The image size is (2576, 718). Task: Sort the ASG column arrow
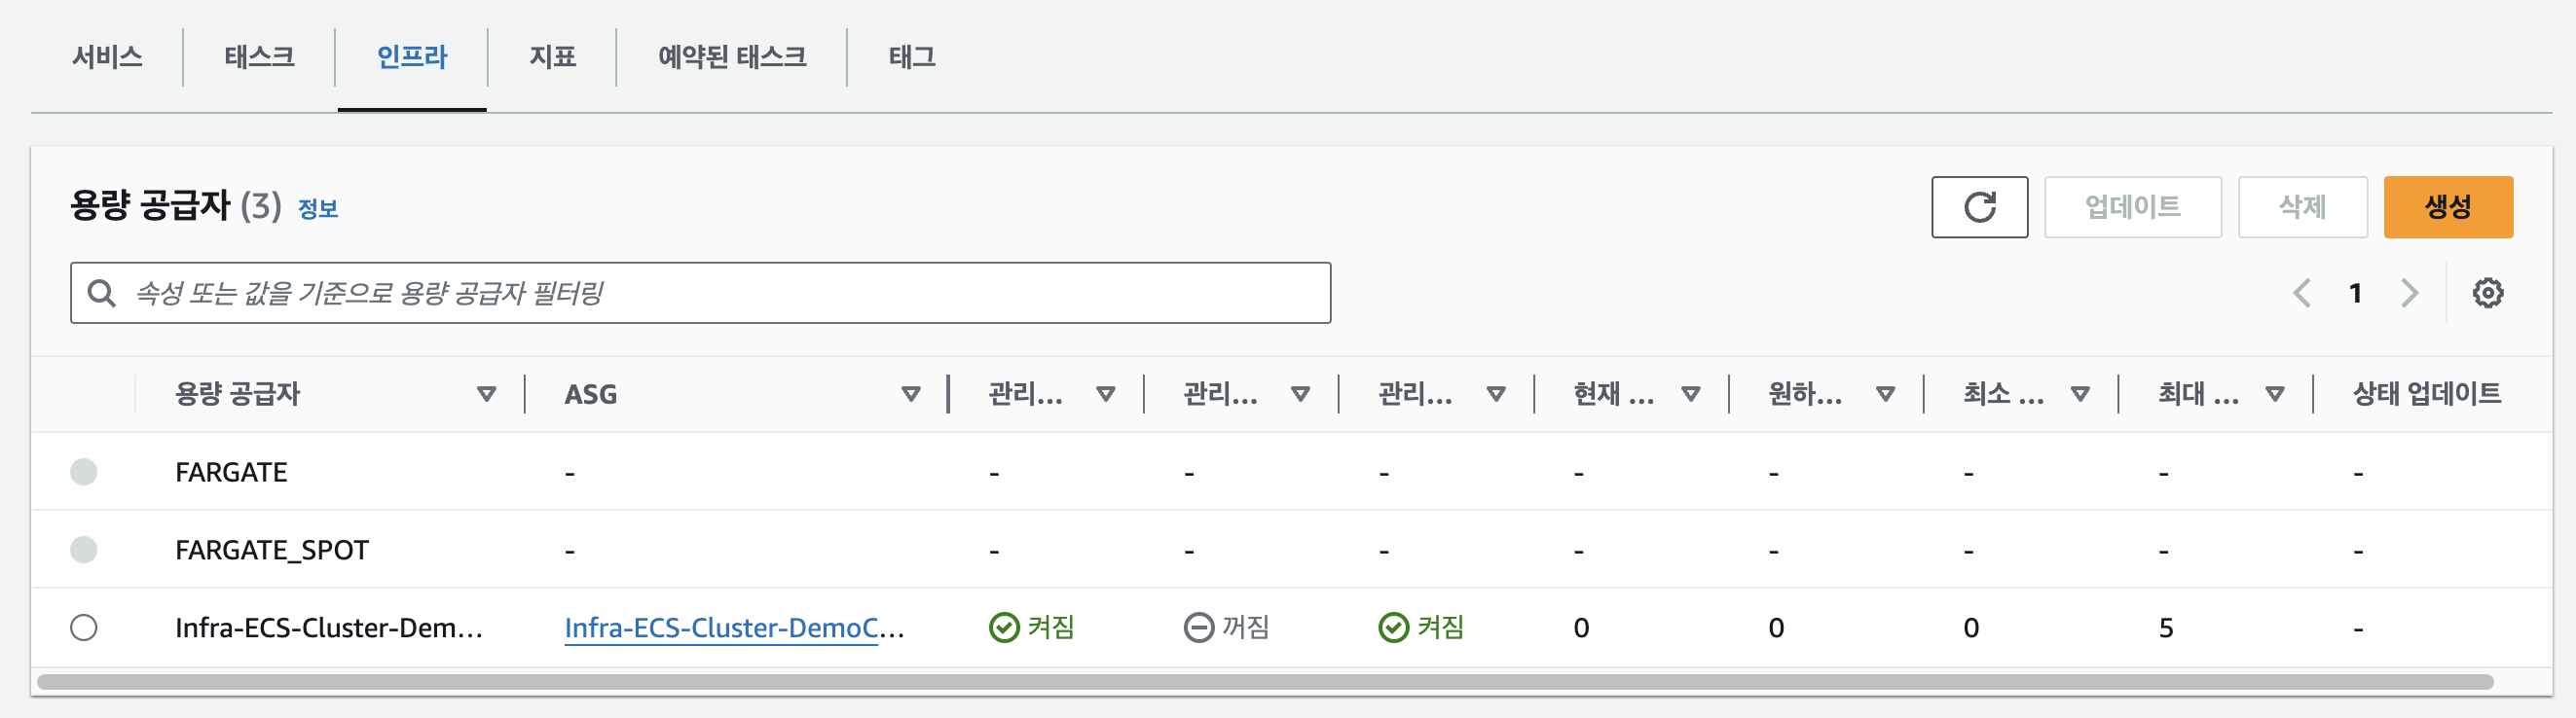[x=910, y=394]
